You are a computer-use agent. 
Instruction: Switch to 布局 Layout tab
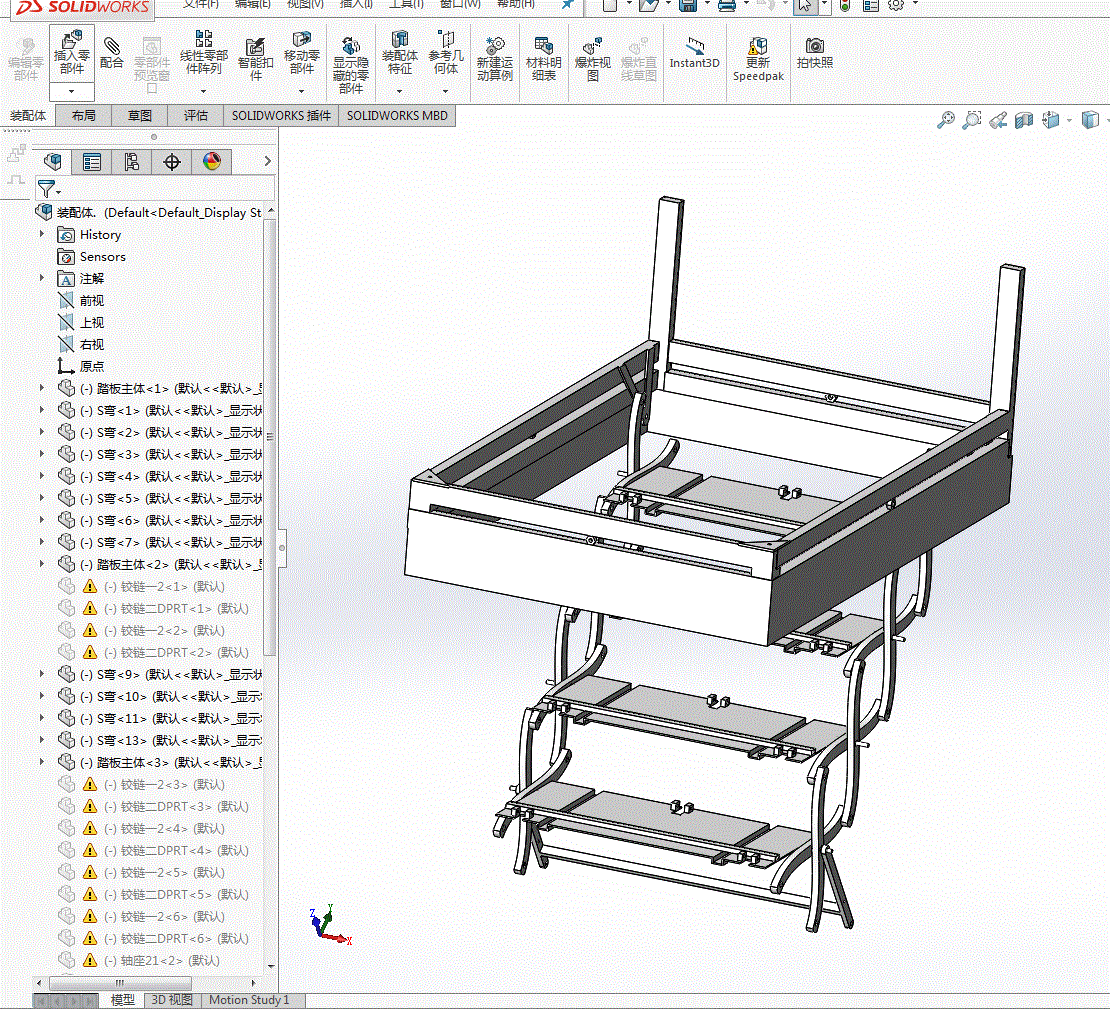(84, 115)
